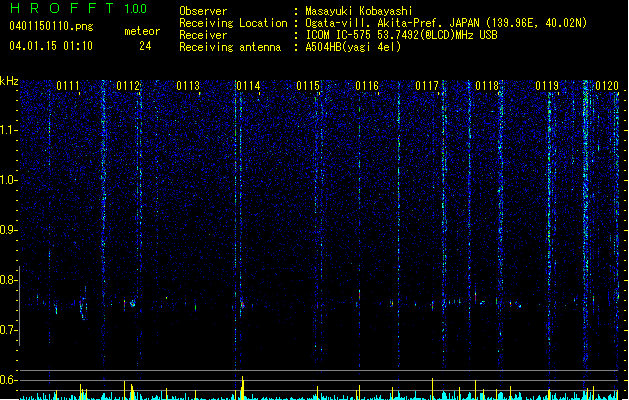
Task: Click the antenna value A504HB(yagi 4el)
Action: 353,47
